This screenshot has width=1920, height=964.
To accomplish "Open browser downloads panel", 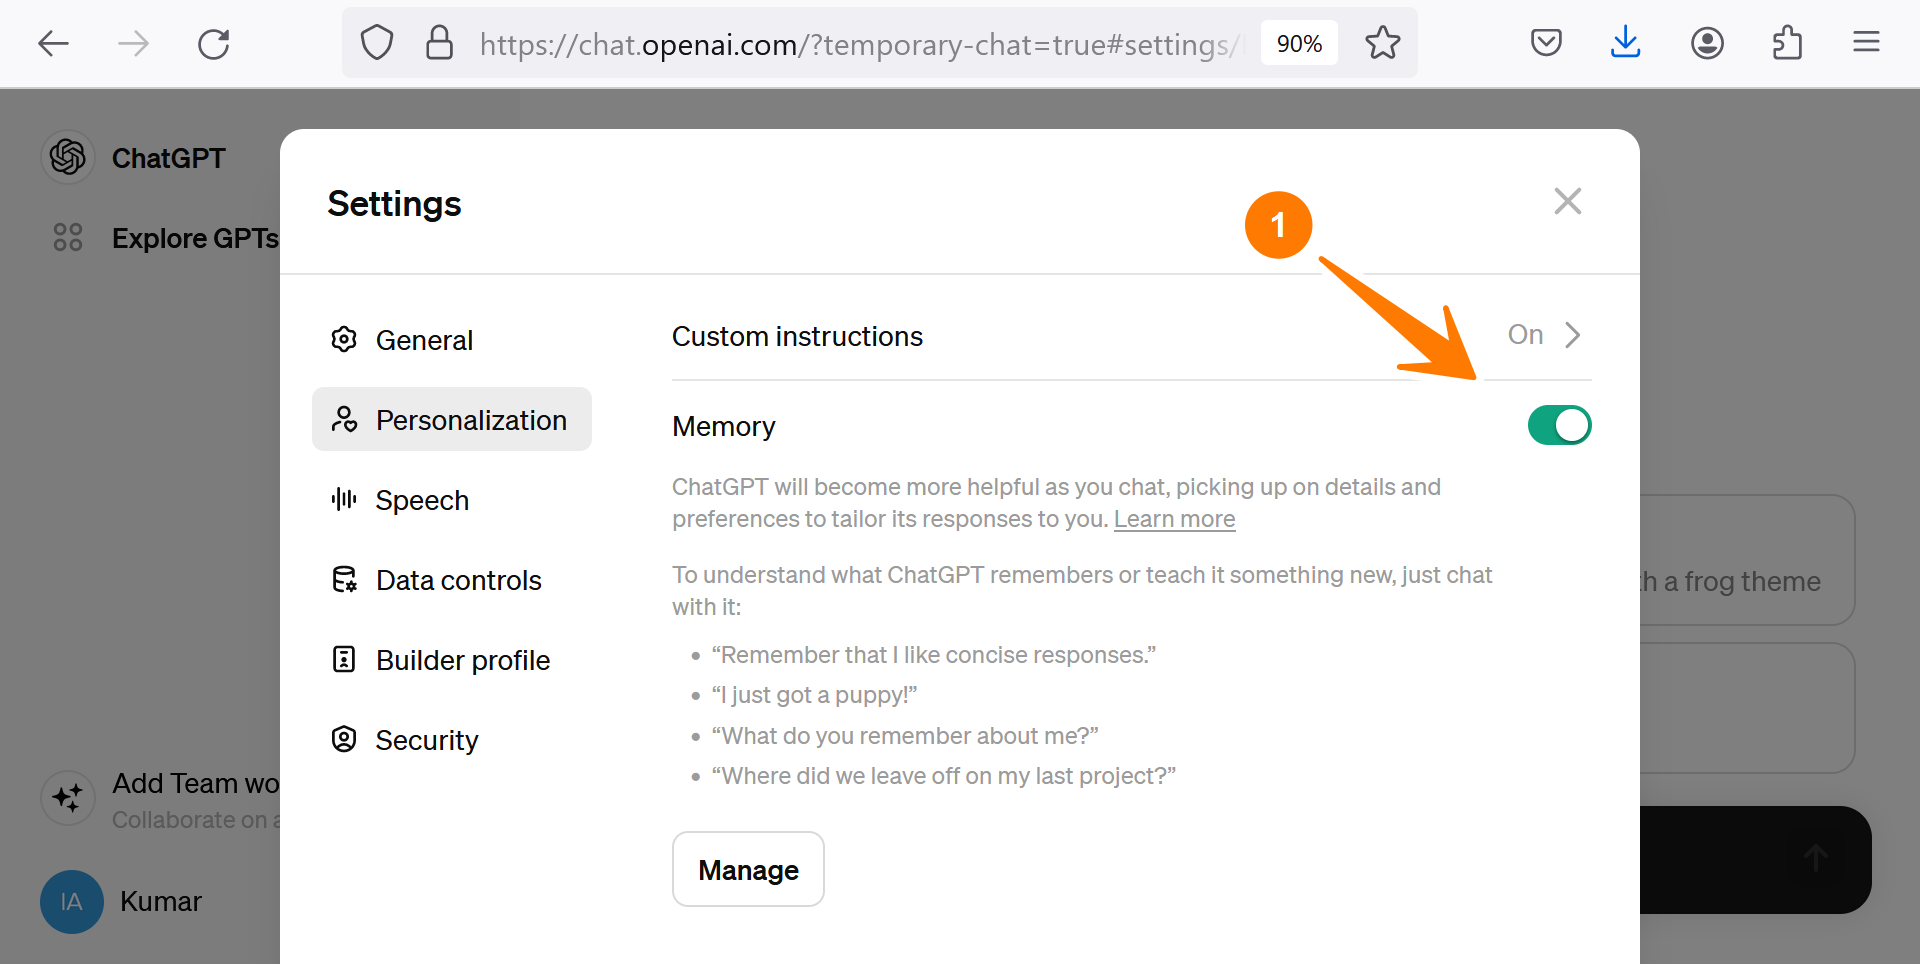I will (1625, 42).
